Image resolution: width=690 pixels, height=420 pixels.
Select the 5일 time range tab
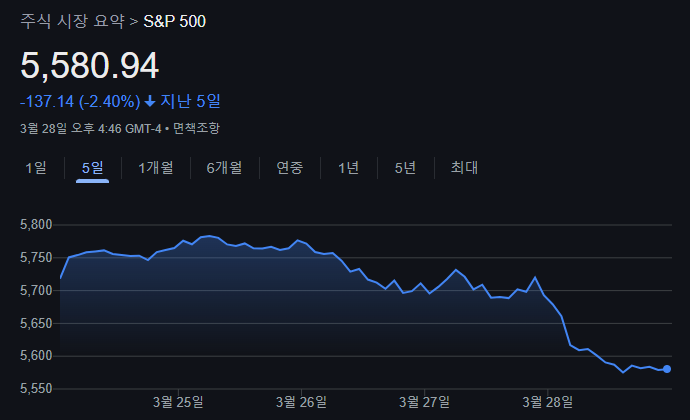point(92,168)
